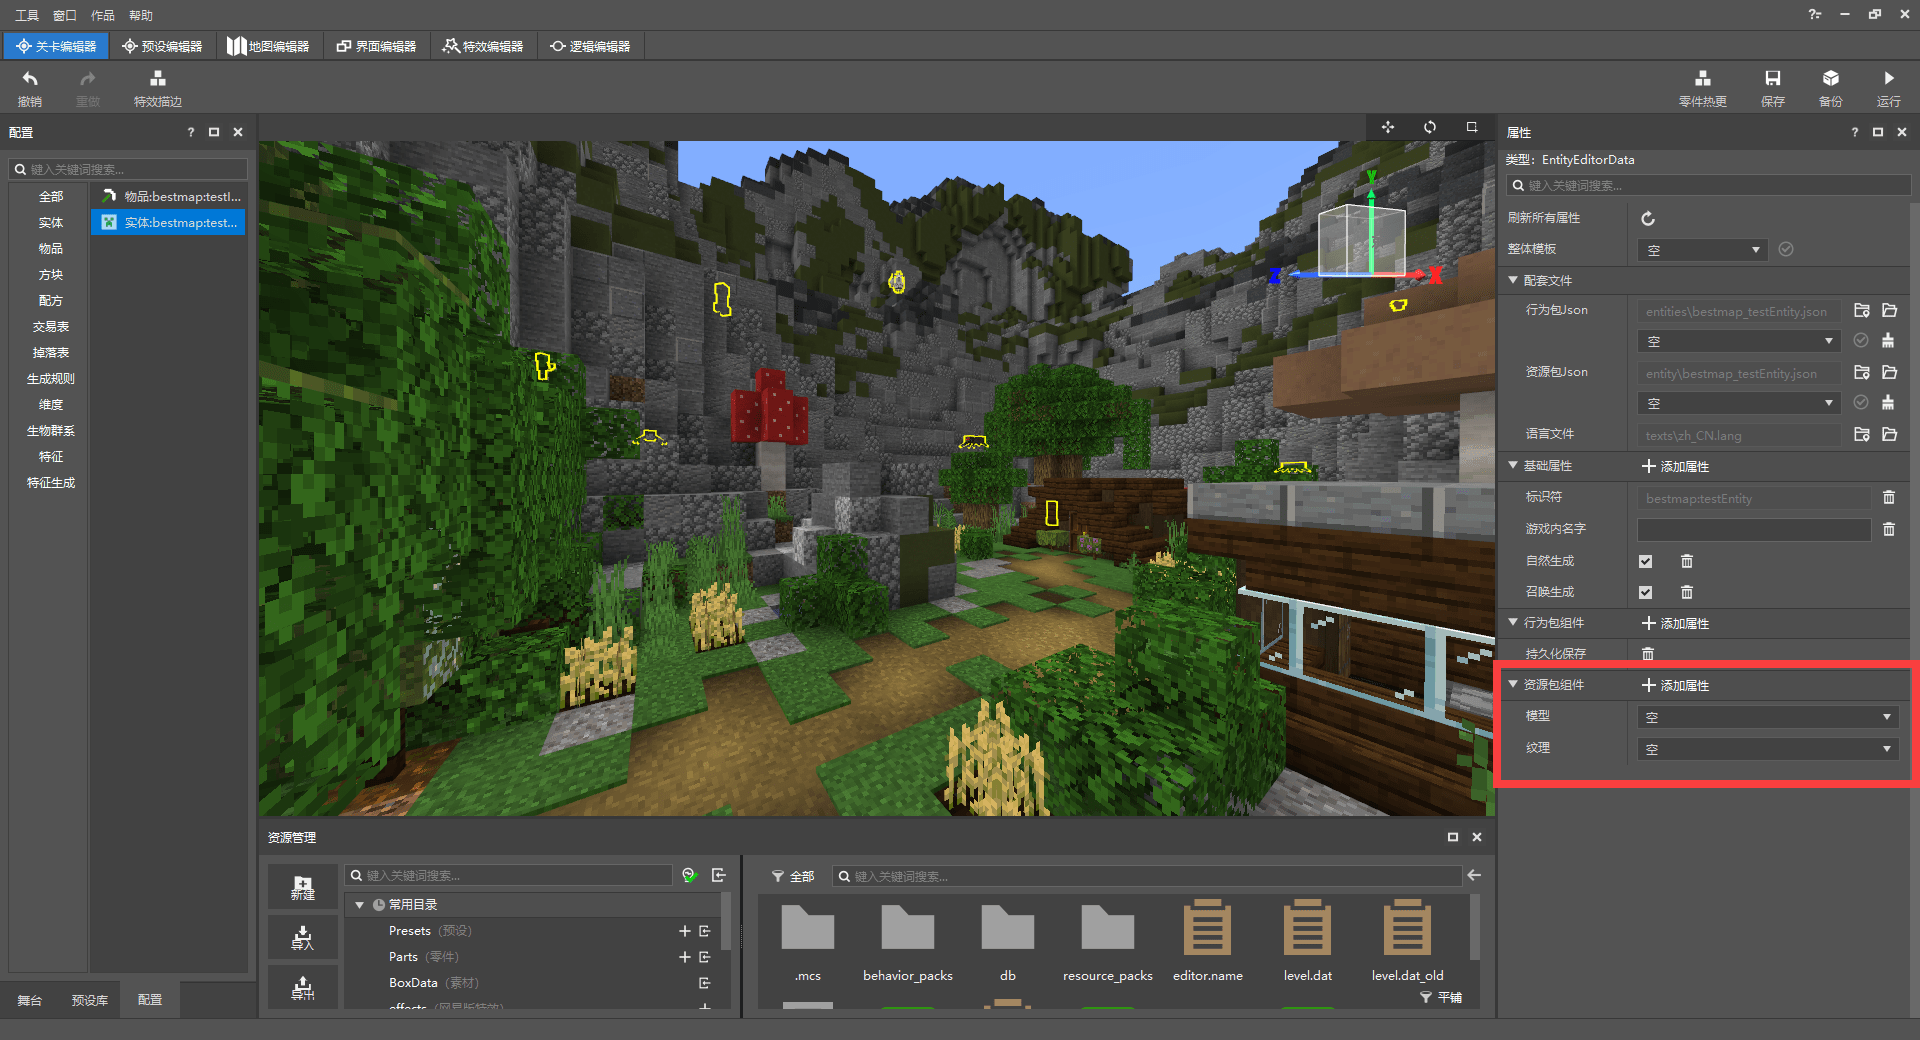Viewport: 1920px width, 1040px height.
Task: Collapse the 常用目录 tree node
Action: (360, 905)
